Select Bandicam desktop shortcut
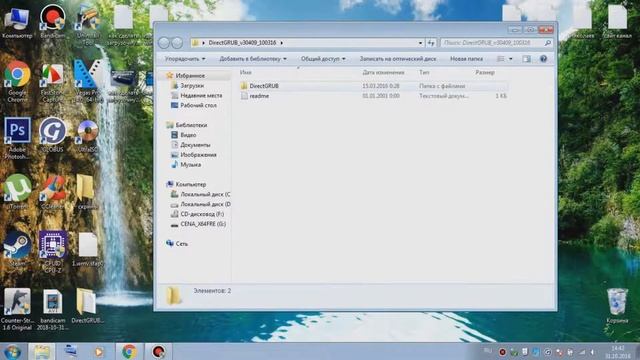The width and height of the screenshot is (640, 360). tap(53, 21)
